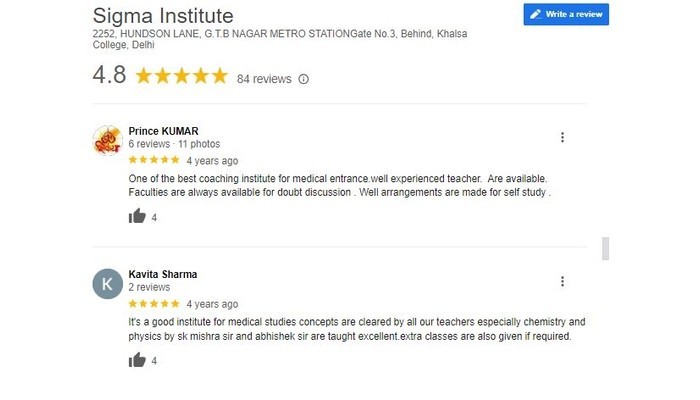Screen dimensions: 700x400
Task: Click Kavita Sharma's "2 reviews" text
Action: [x=149, y=288]
